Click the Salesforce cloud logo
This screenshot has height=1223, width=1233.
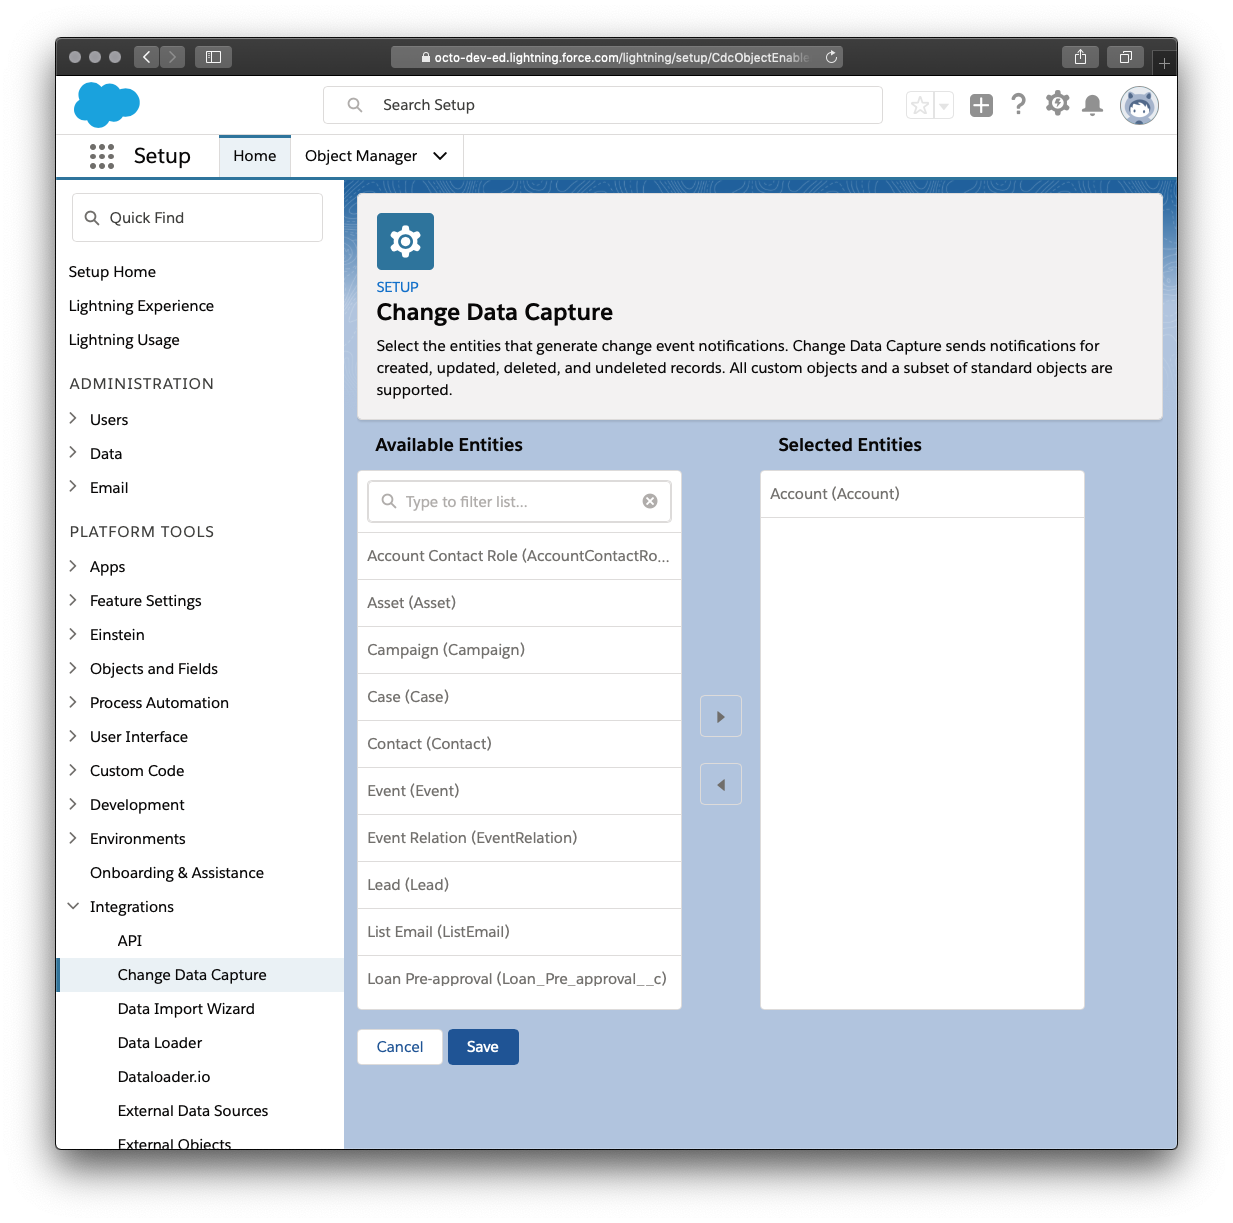coord(107,105)
